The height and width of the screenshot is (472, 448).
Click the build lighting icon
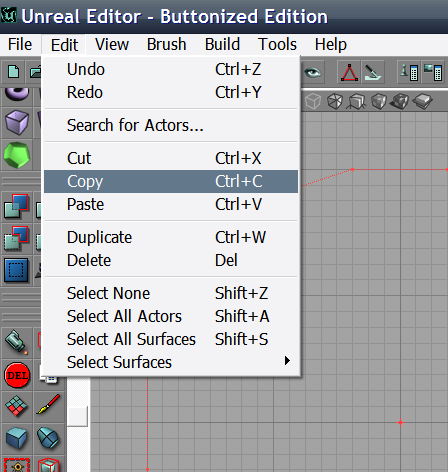pyautogui.click(x=373, y=72)
